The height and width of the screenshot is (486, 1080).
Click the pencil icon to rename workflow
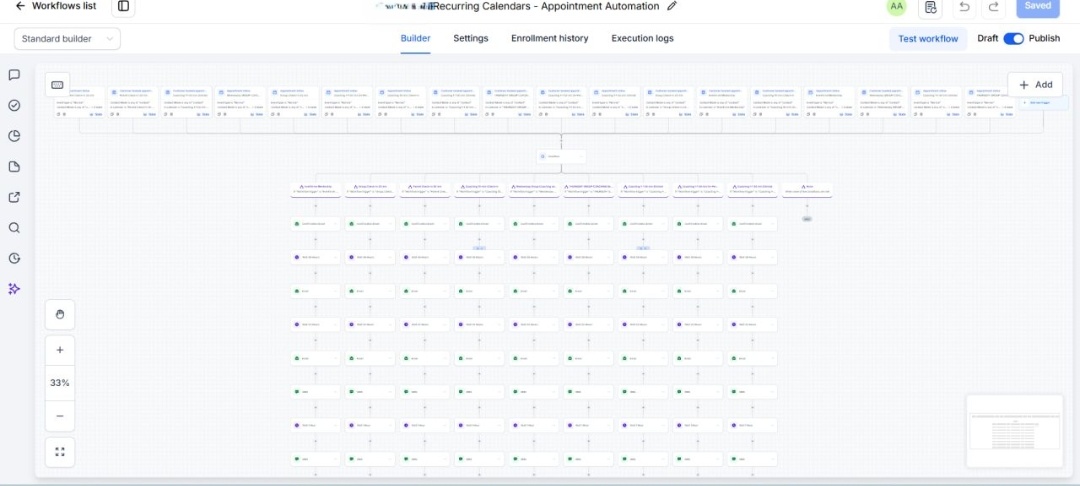pyautogui.click(x=672, y=6)
